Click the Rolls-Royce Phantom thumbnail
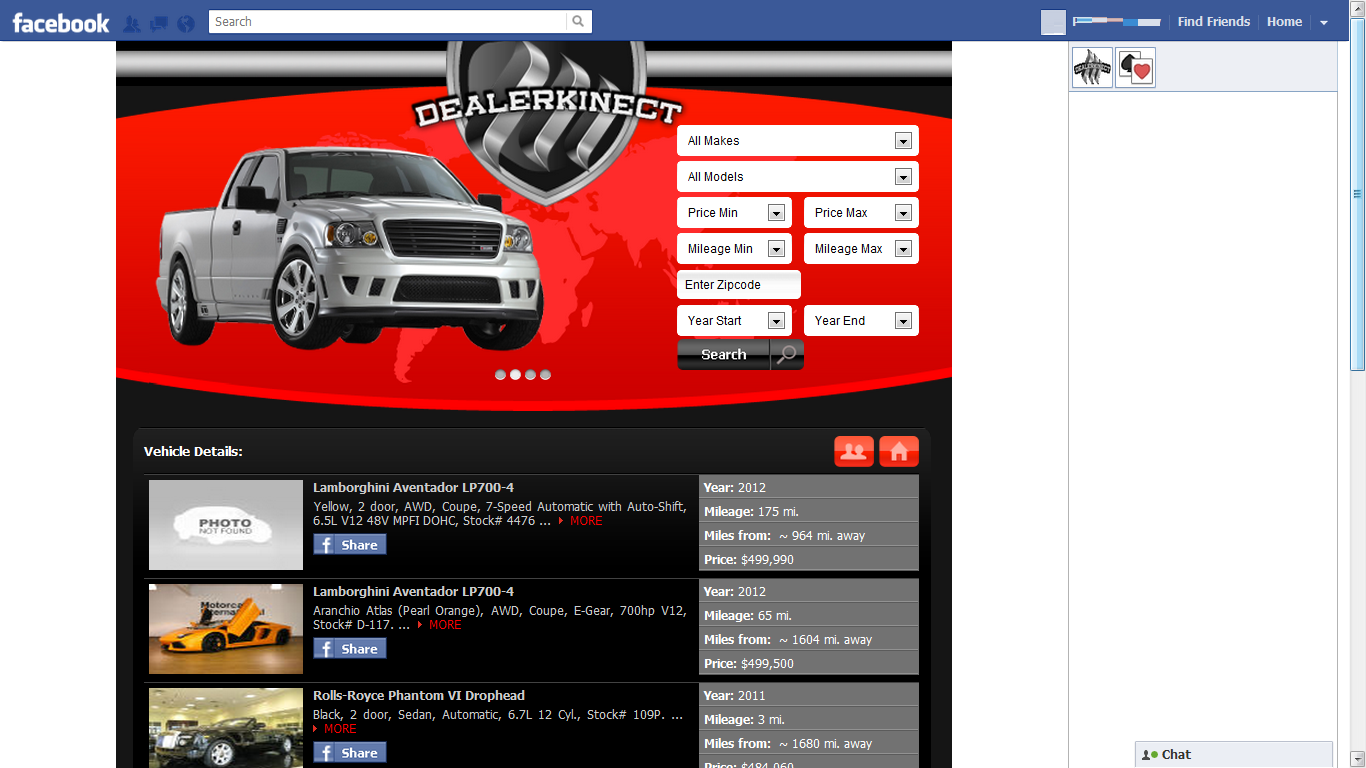 point(226,728)
